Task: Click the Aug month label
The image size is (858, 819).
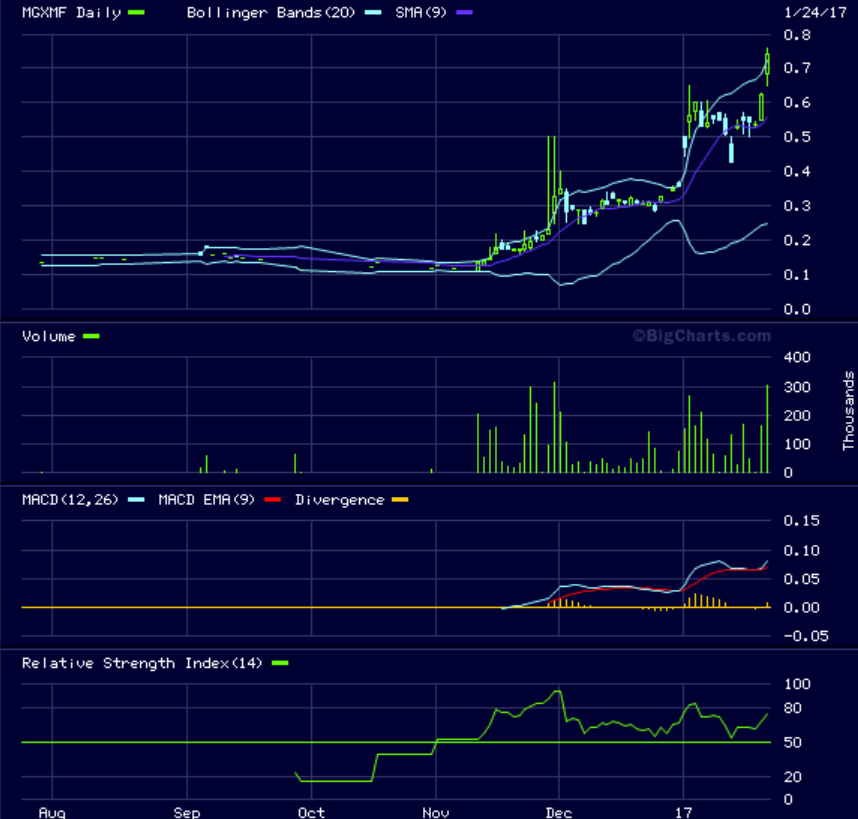Action: tap(52, 812)
